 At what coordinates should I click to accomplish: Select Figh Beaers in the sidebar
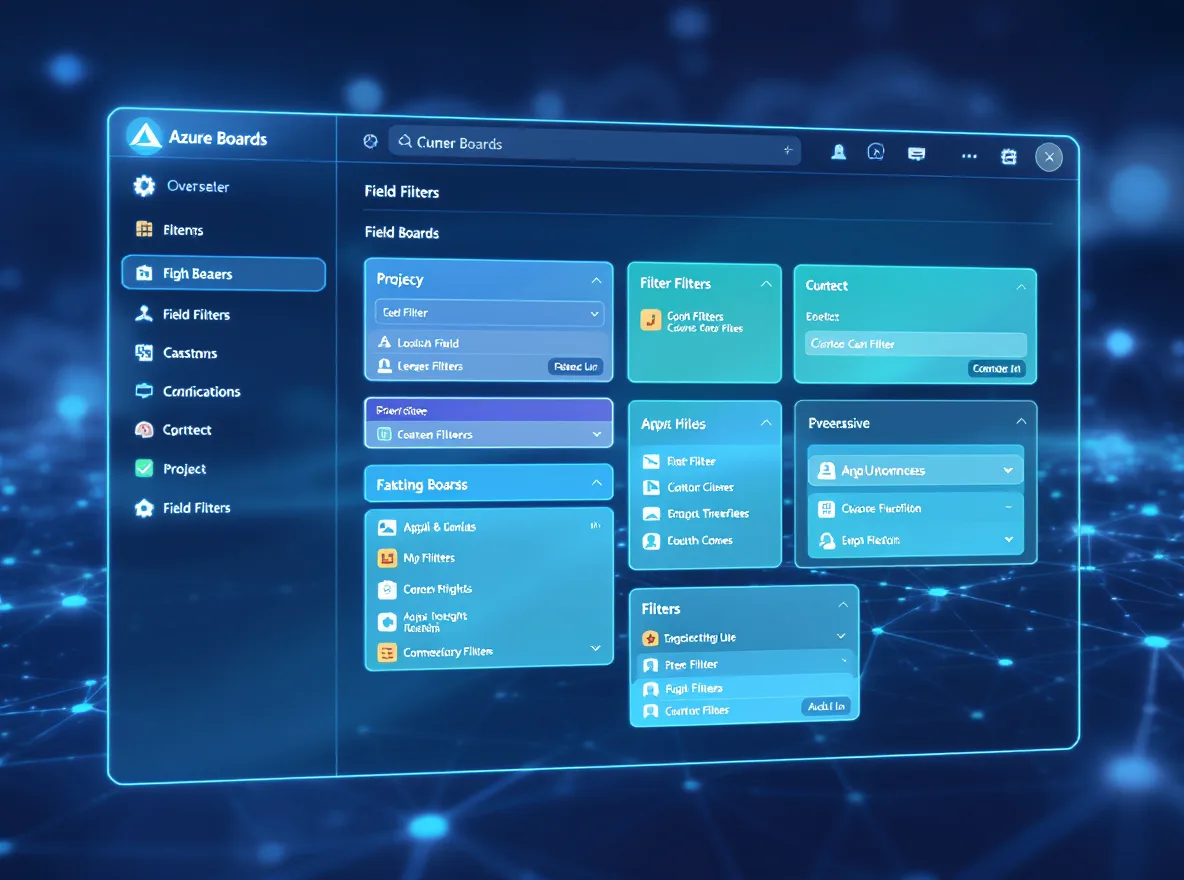tap(222, 273)
